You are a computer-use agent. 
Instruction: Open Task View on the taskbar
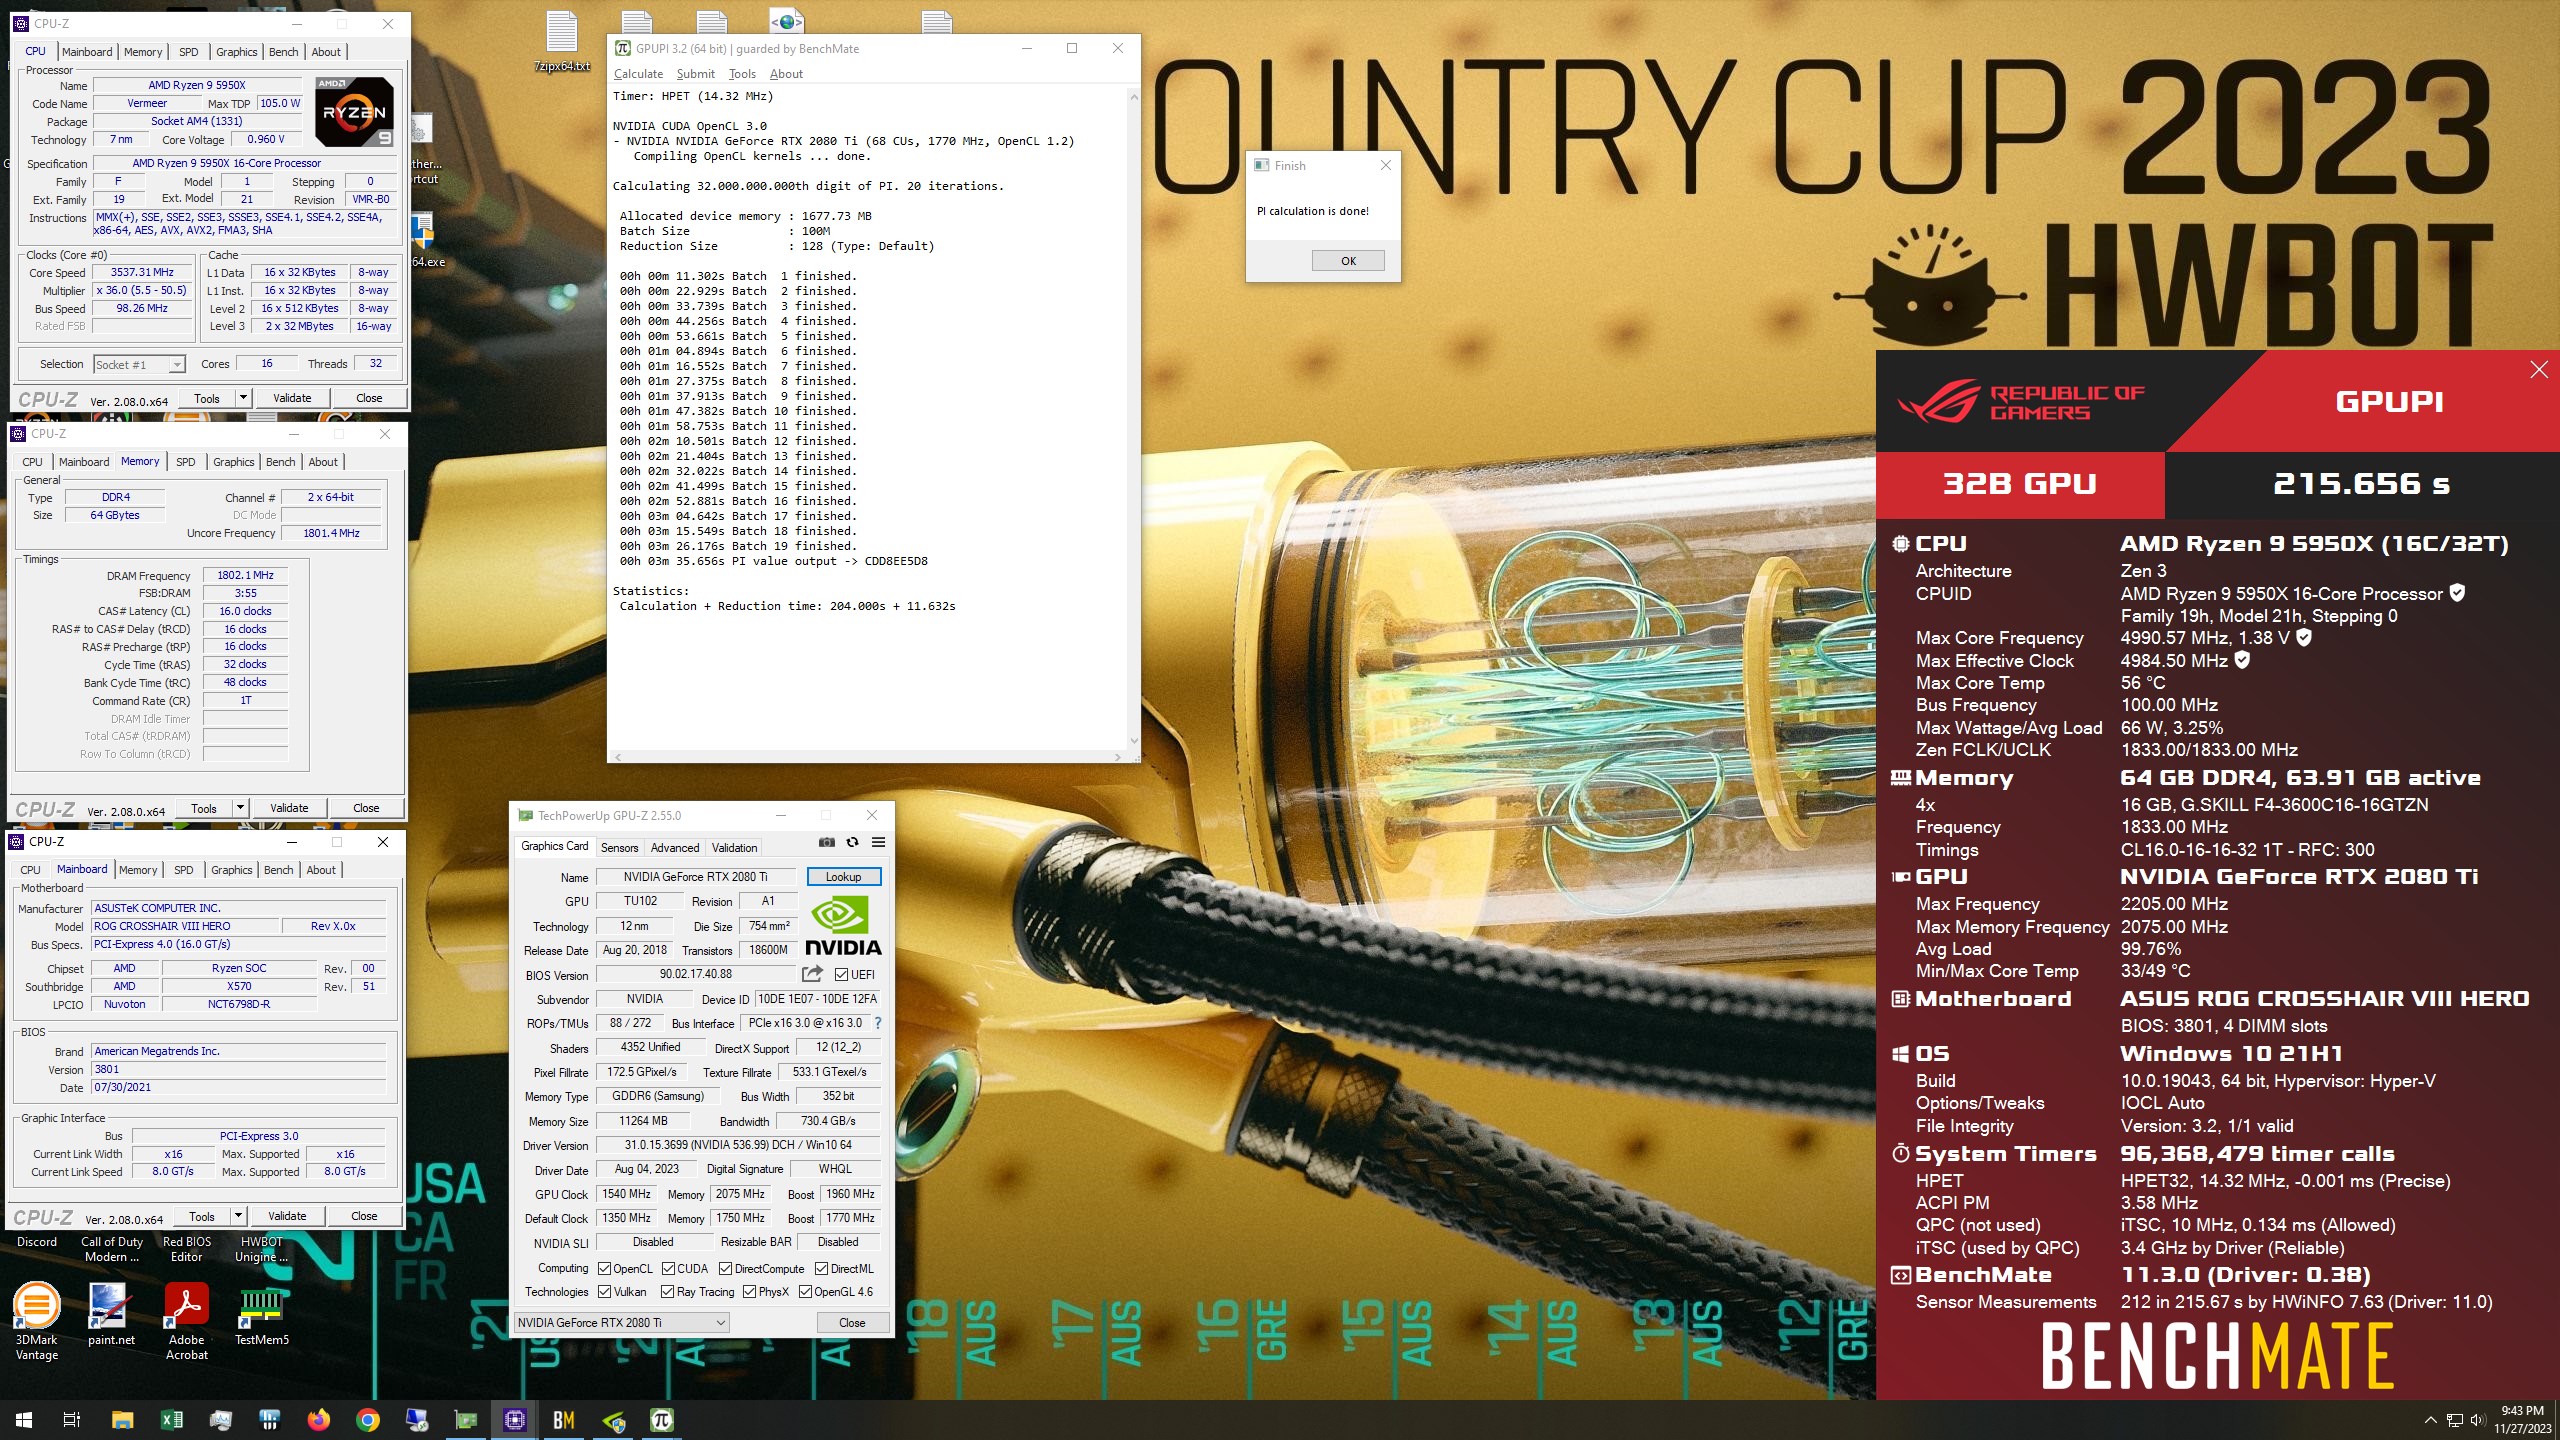click(x=72, y=1420)
